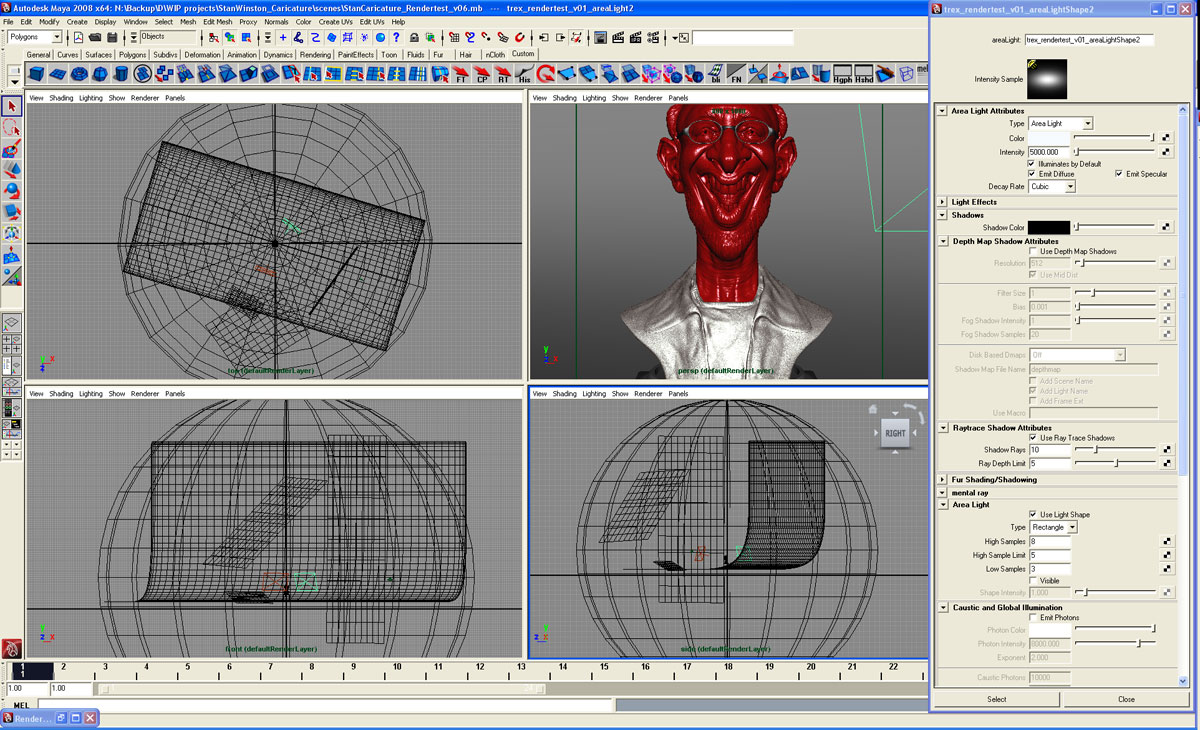This screenshot has width=1200, height=730.
Task: Toggle Use Ray Trace Shadows checkbox
Action: pos(1033,438)
